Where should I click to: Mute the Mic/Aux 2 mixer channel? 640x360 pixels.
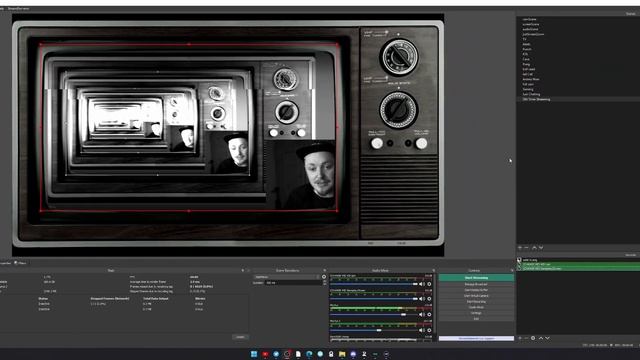point(422,330)
